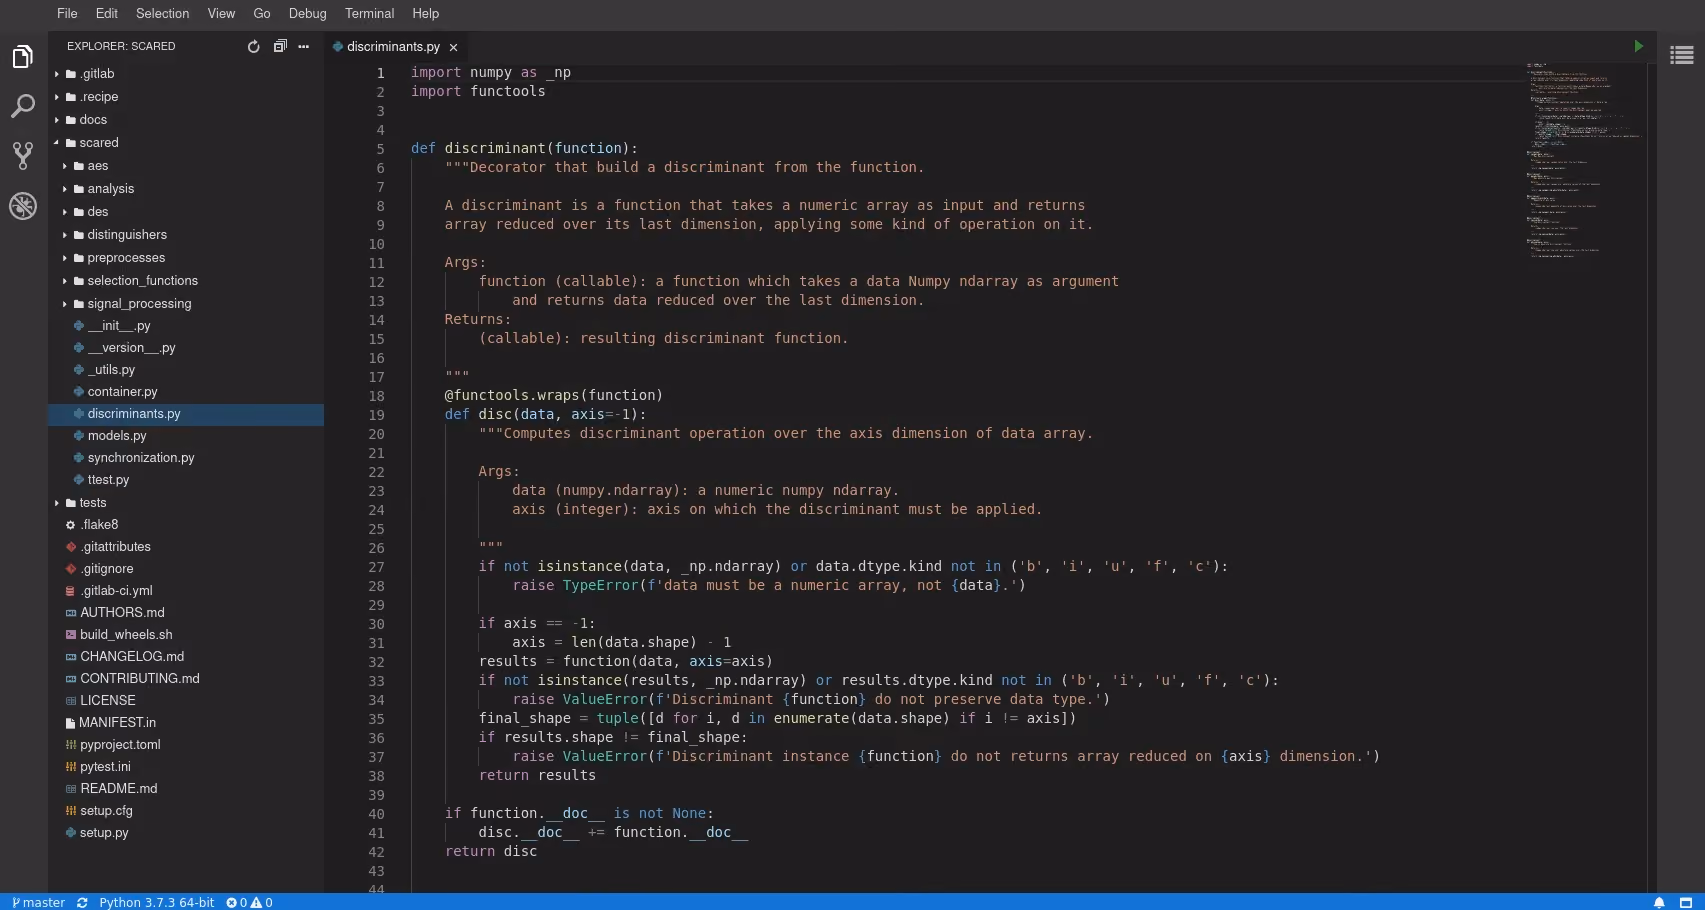Open CHANGELOG.md file
Viewport: 1705px width, 910px height.
pos(186,657)
